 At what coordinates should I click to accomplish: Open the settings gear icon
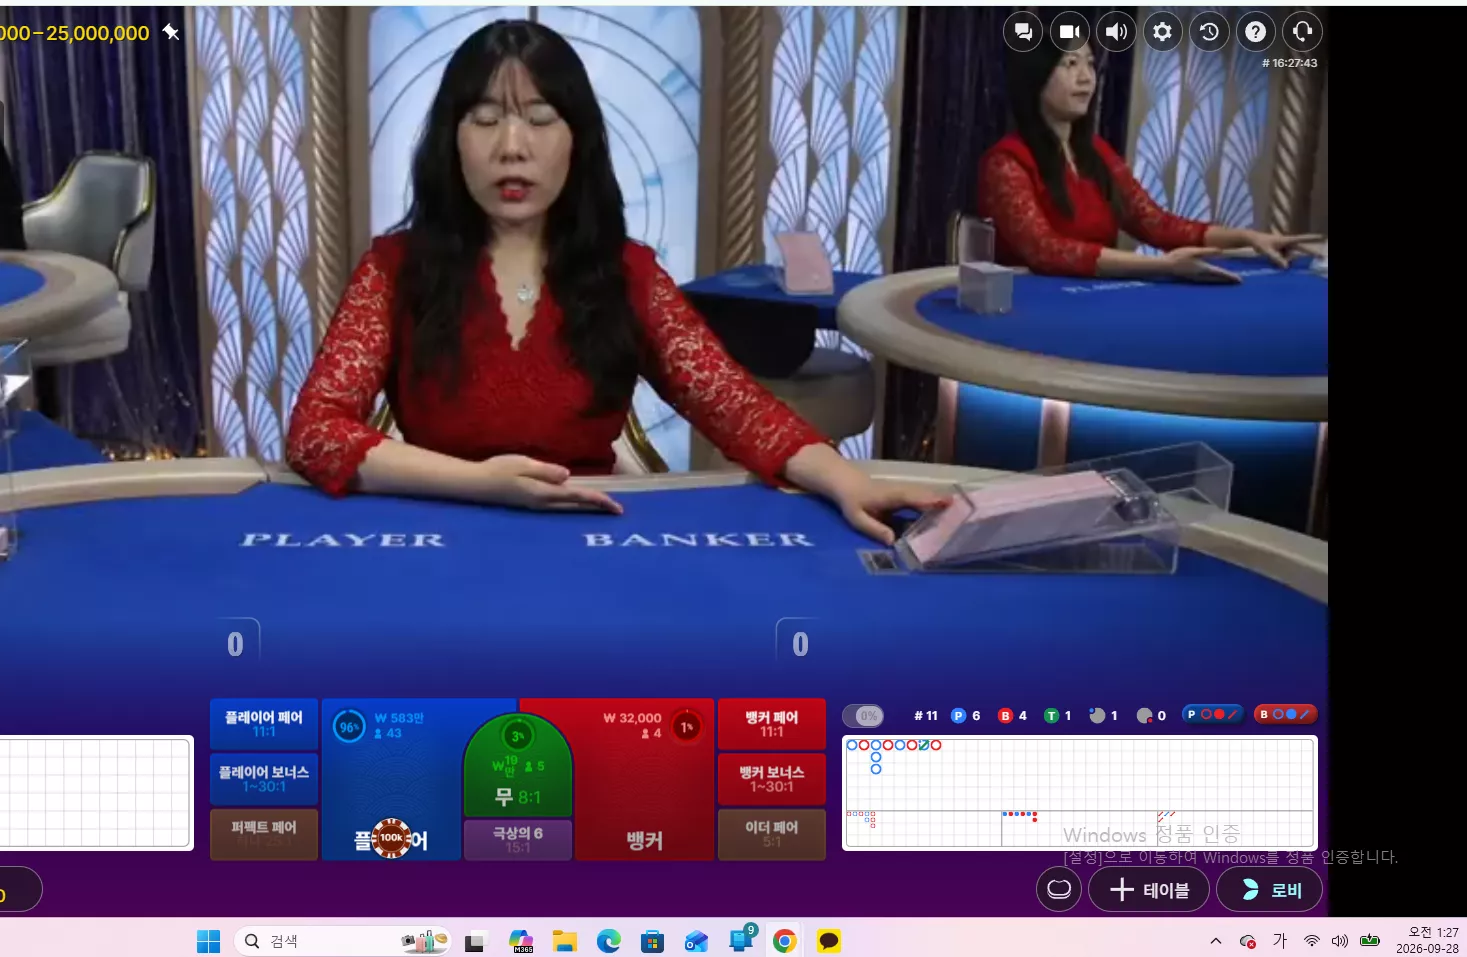tap(1162, 32)
